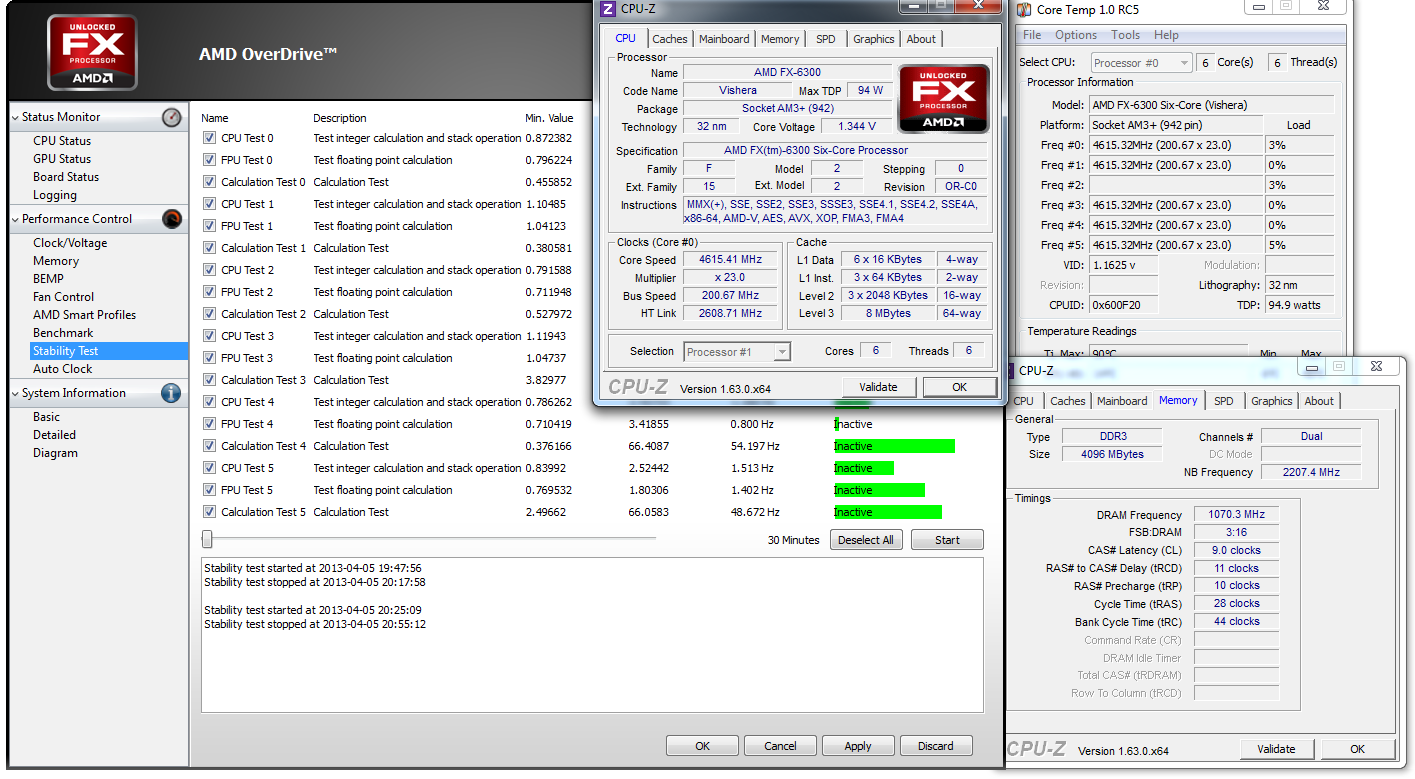Click the test duration slider handle
The height and width of the screenshot is (779, 1415).
[x=207, y=539]
